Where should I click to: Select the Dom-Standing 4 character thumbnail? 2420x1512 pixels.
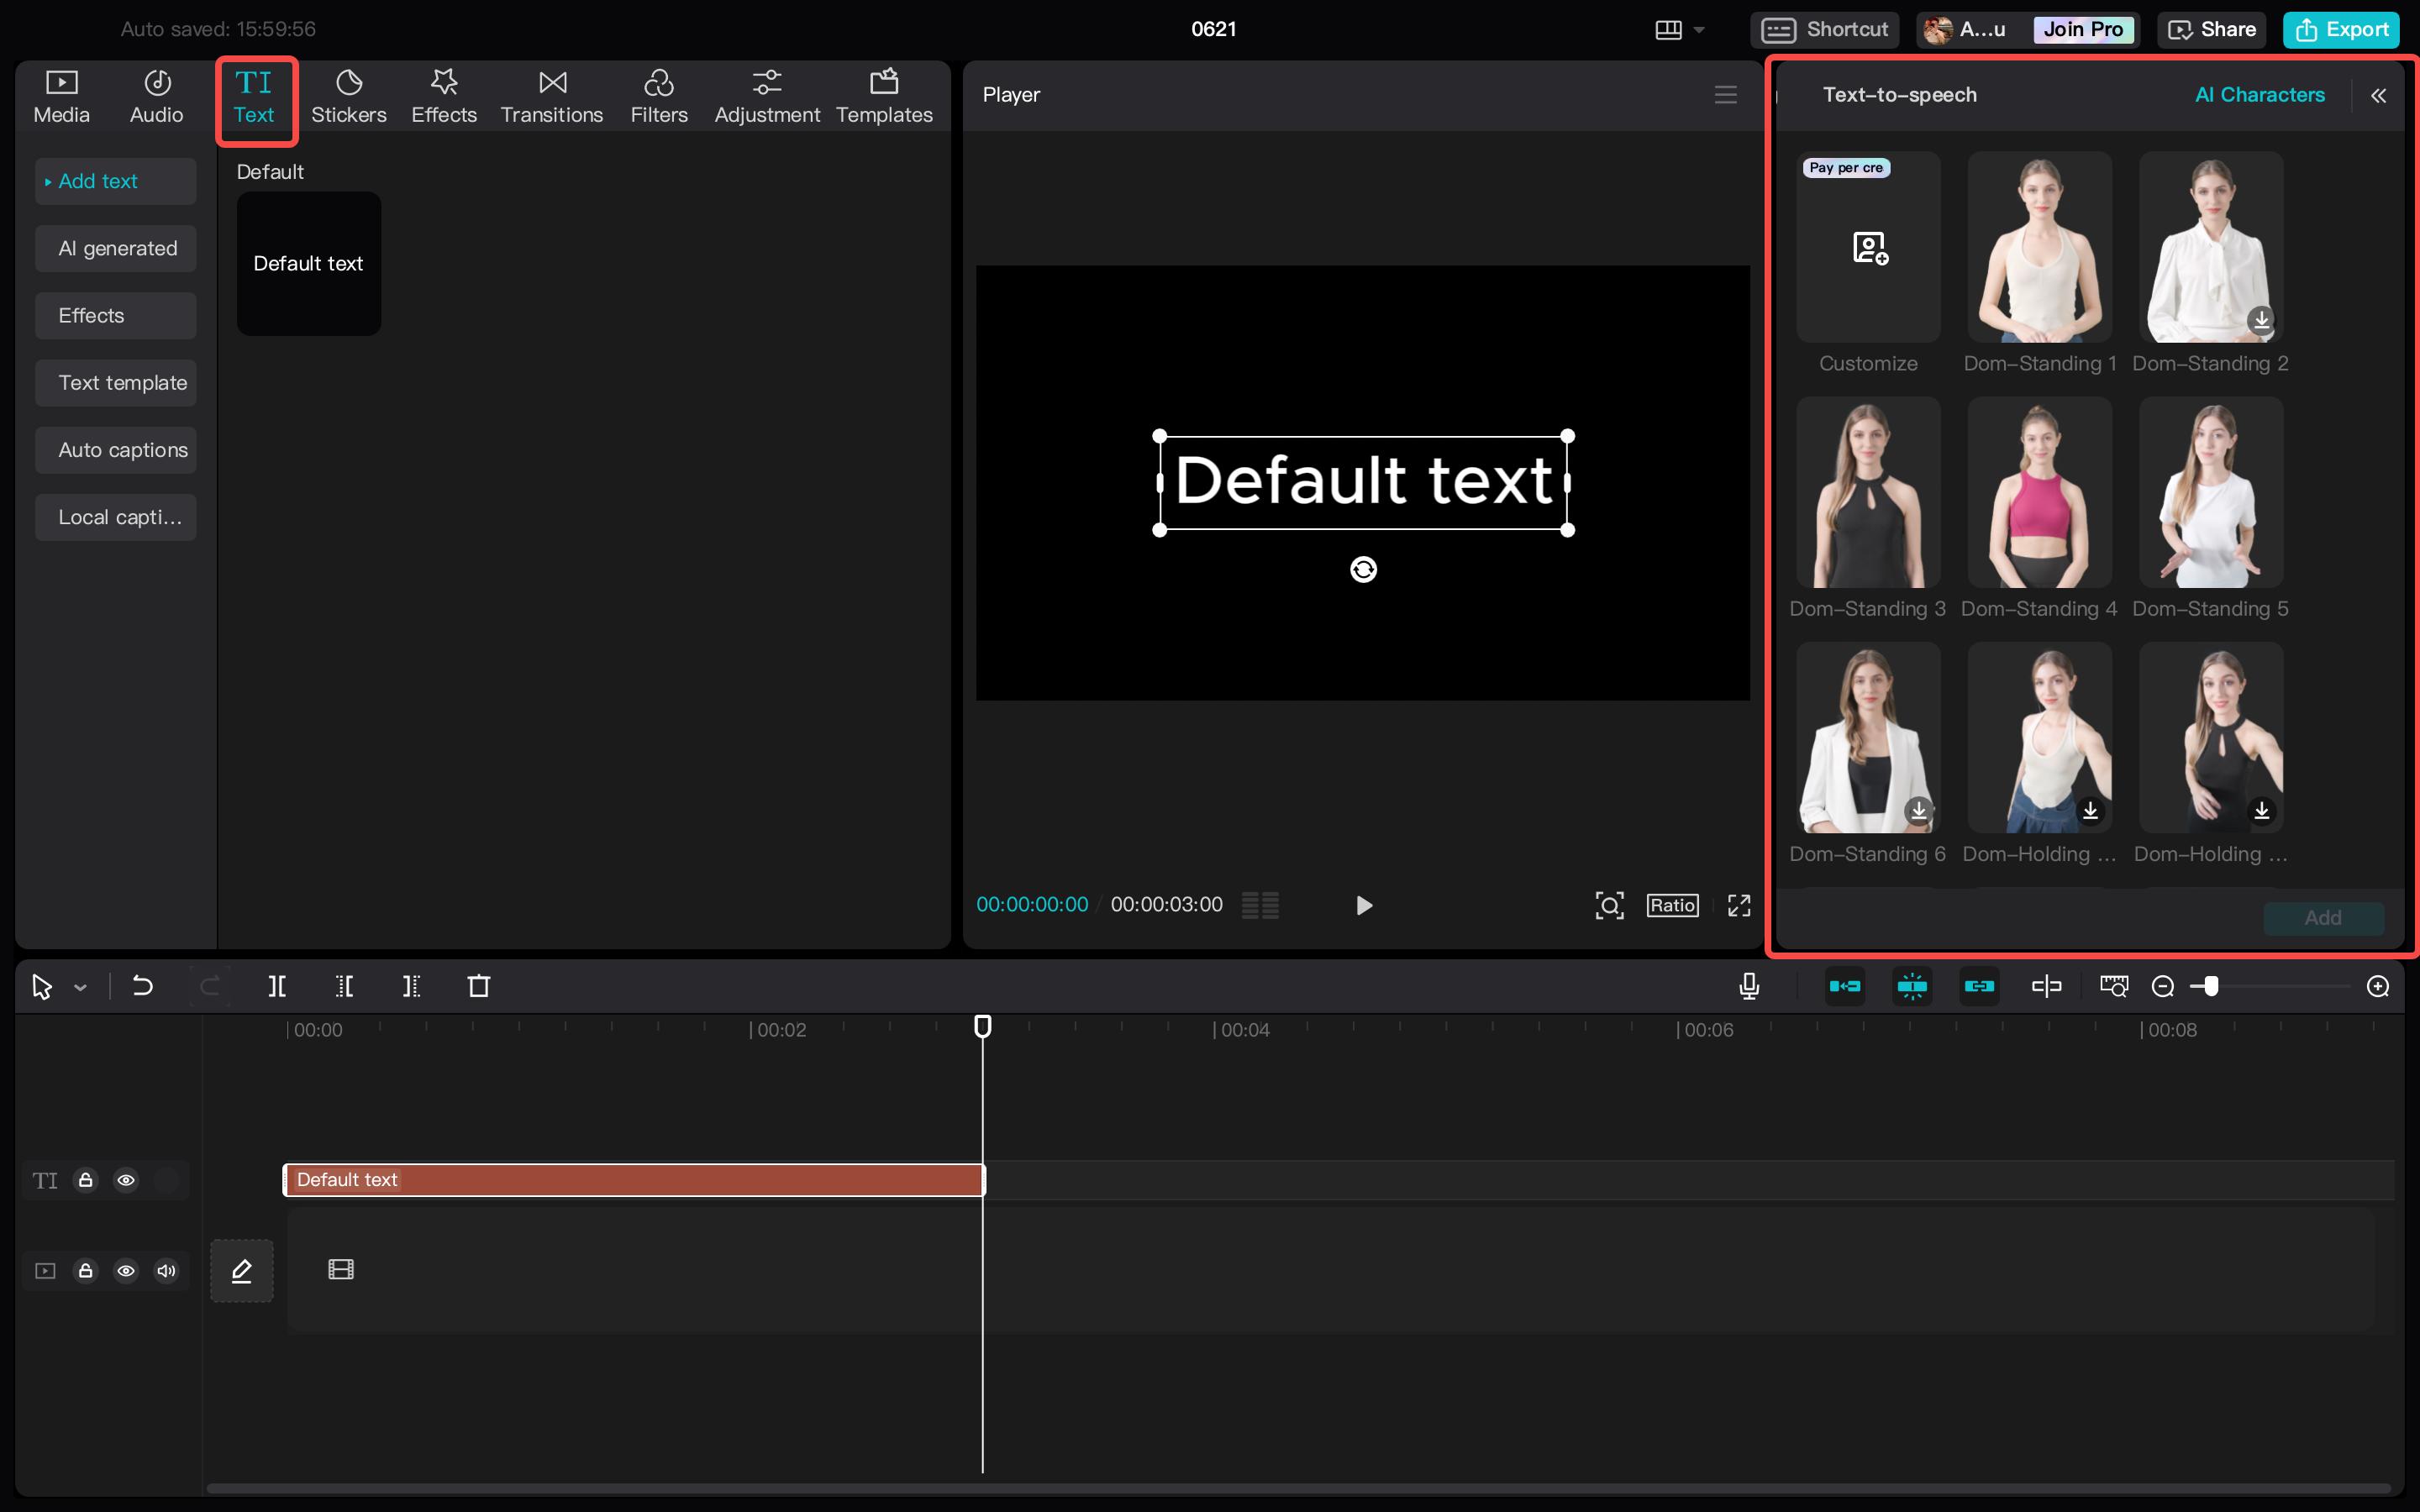coord(2039,492)
